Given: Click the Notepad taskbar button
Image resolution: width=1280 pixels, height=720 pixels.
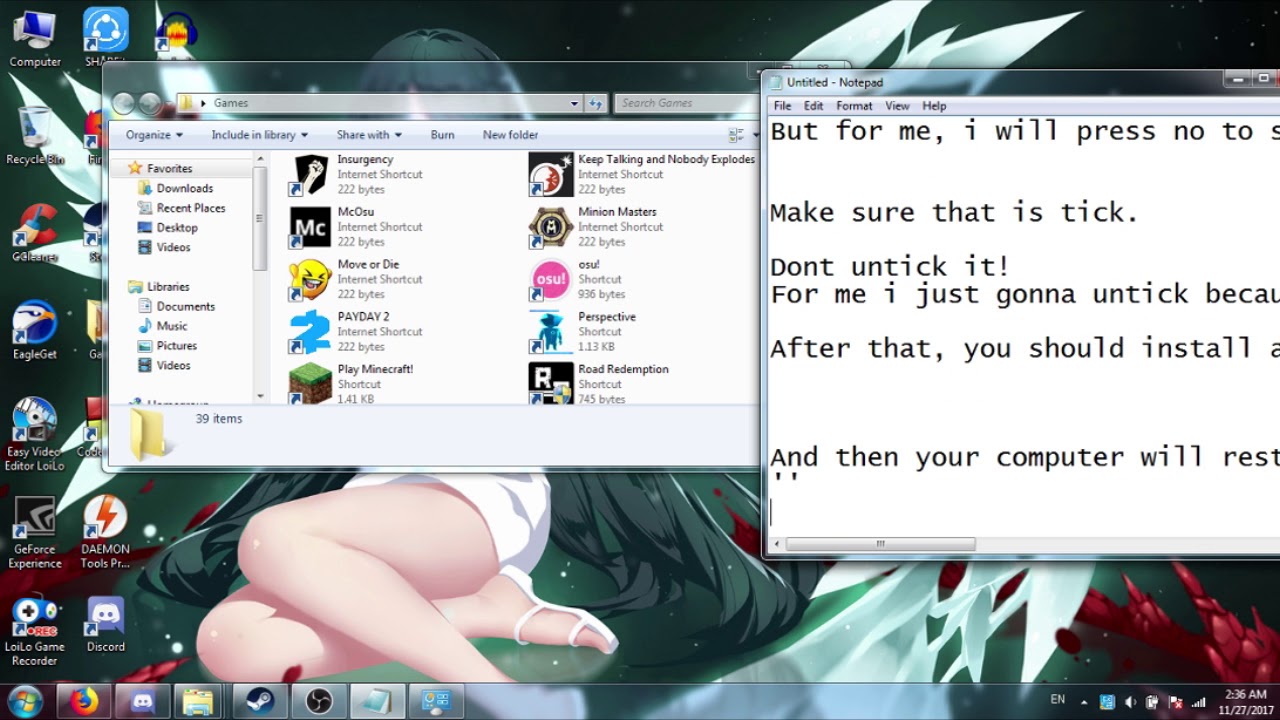Looking at the screenshot, I should (x=378, y=701).
